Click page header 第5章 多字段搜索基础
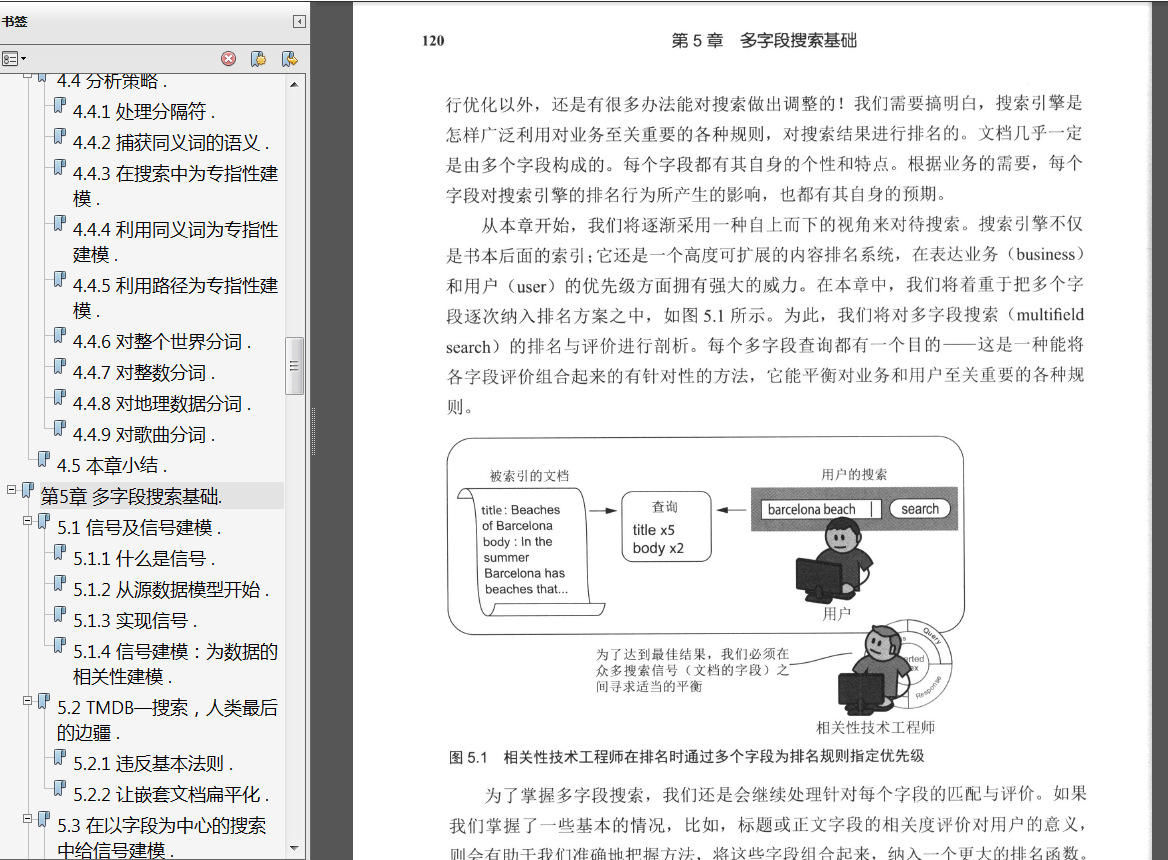Screen dimensions: 1168x860 (x=764, y=41)
